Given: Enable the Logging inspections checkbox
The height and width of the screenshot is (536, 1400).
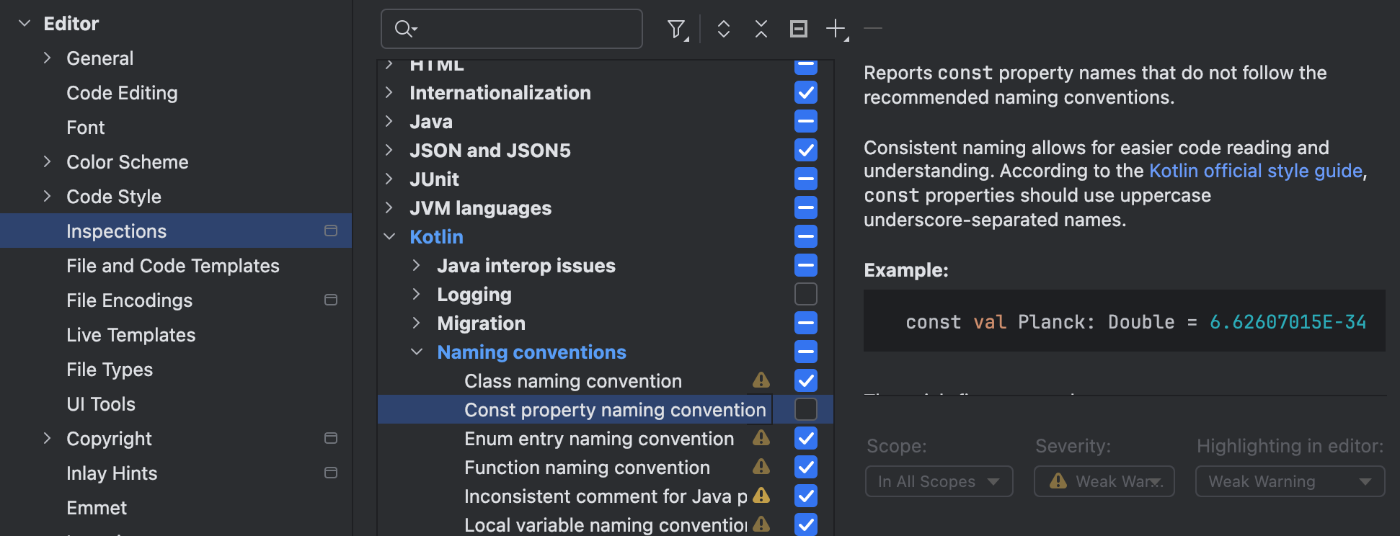Looking at the screenshot, I should click(x=806, y=294).
